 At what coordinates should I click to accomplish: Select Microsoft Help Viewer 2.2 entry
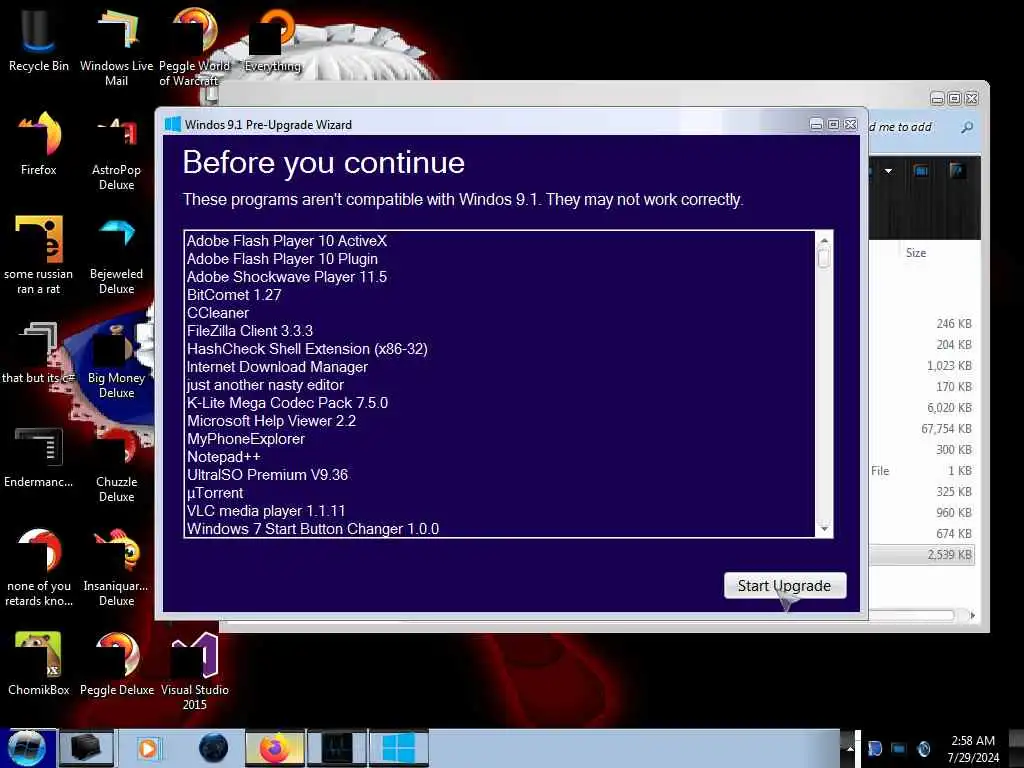coord(272,421)
